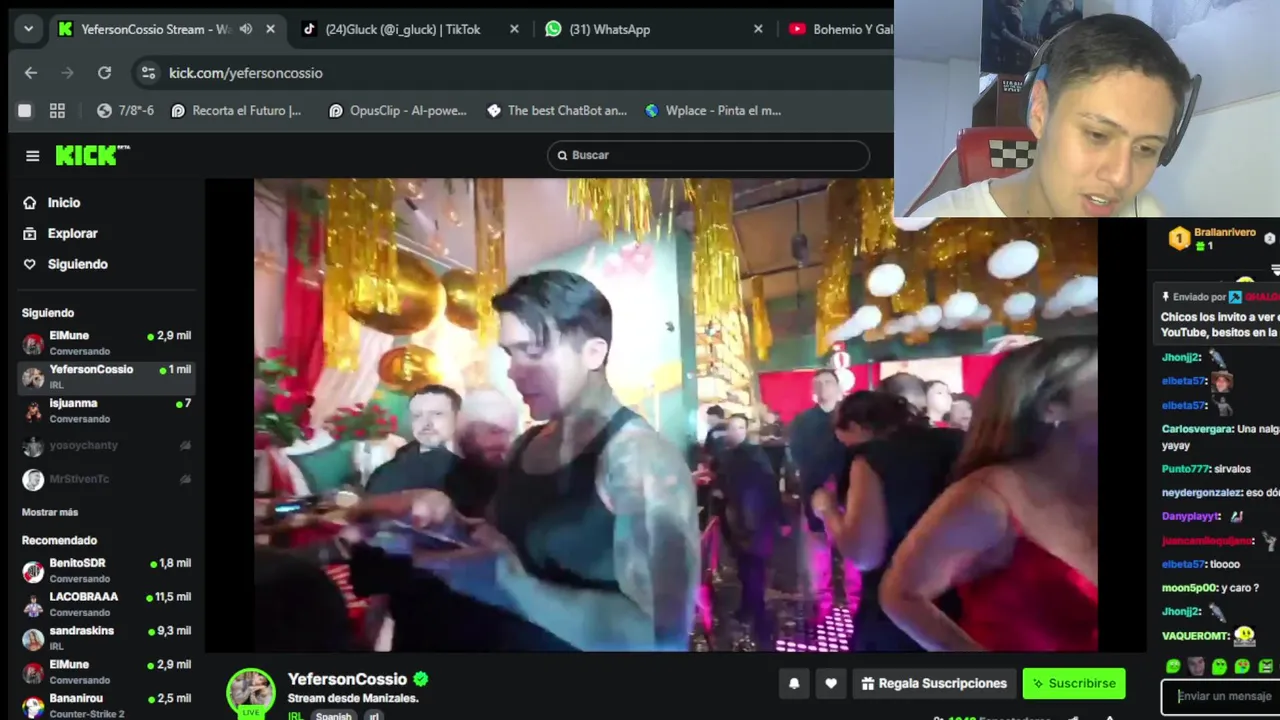This screenshot has height=720, width=1280.
Task: Click the first square bookmark icon
Action: click(25, 111)
